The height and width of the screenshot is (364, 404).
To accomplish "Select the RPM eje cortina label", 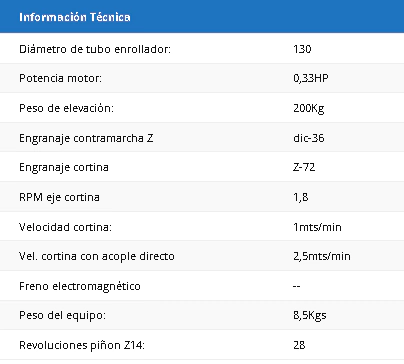I will coord(59,197).
